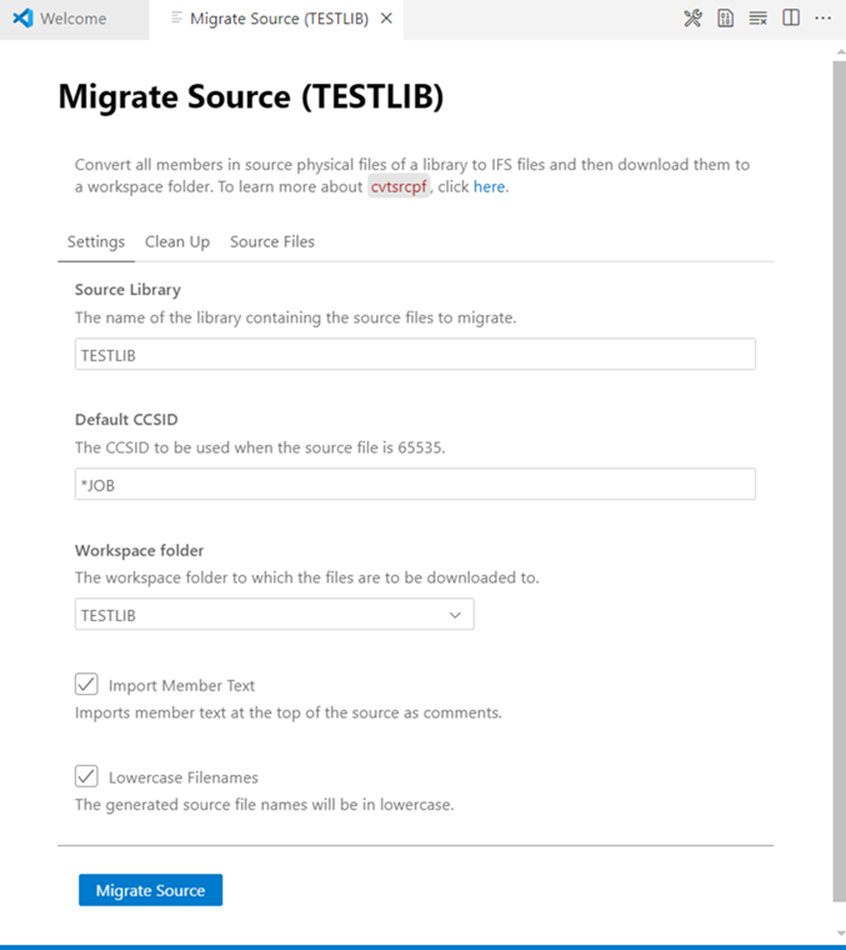
Task: Click the clear-all lines icon in toolbar
Action: (758, 18)
